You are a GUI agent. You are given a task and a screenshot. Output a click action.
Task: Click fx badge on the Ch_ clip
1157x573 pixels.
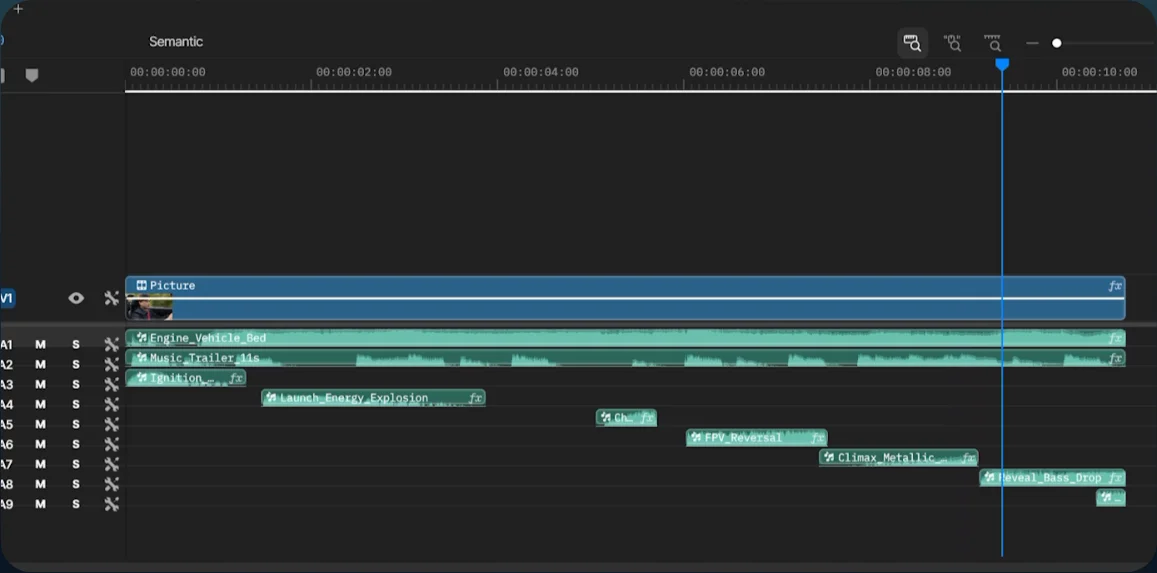[647, 418]
